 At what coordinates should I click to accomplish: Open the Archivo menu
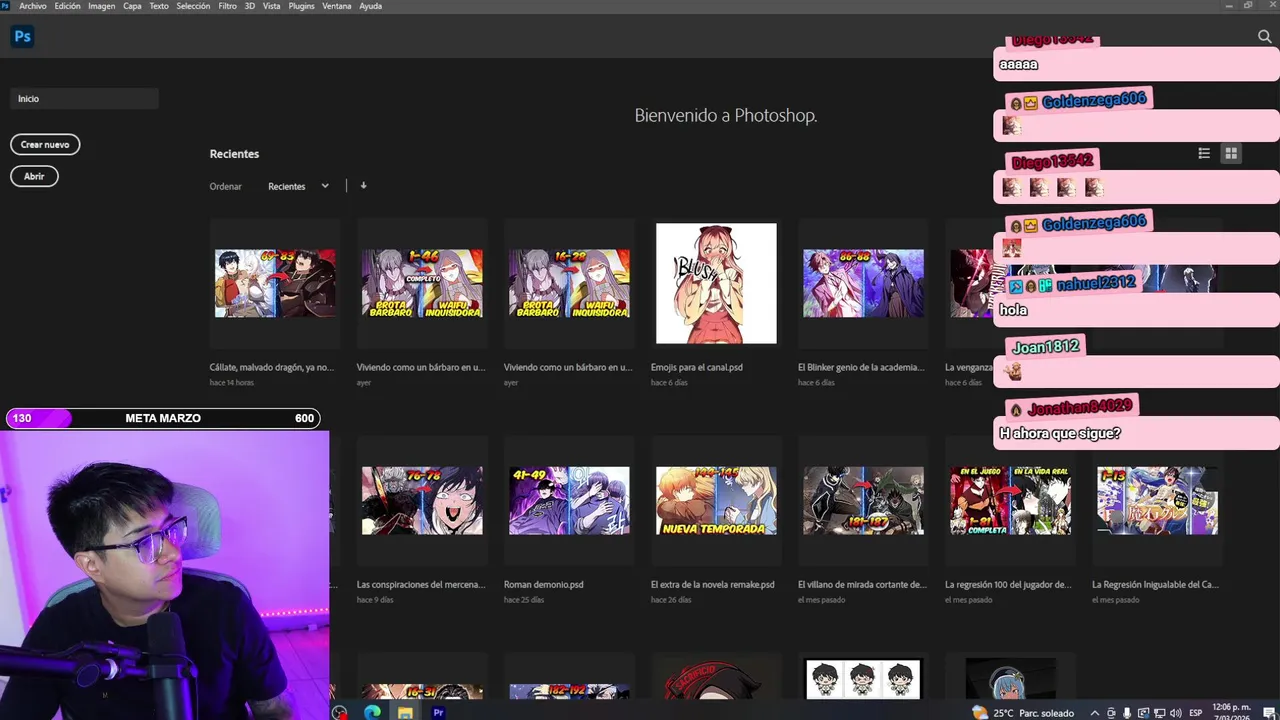coord(33,6)
